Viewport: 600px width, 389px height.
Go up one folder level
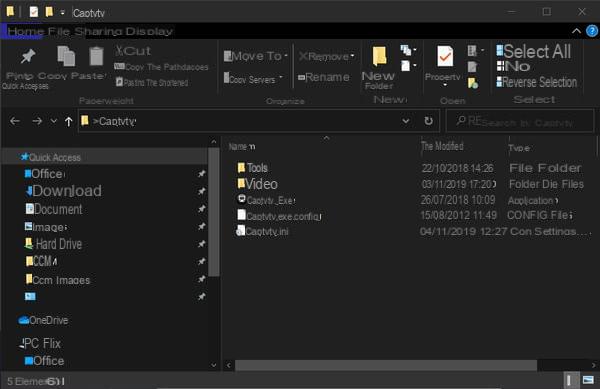tap(68, 122)
